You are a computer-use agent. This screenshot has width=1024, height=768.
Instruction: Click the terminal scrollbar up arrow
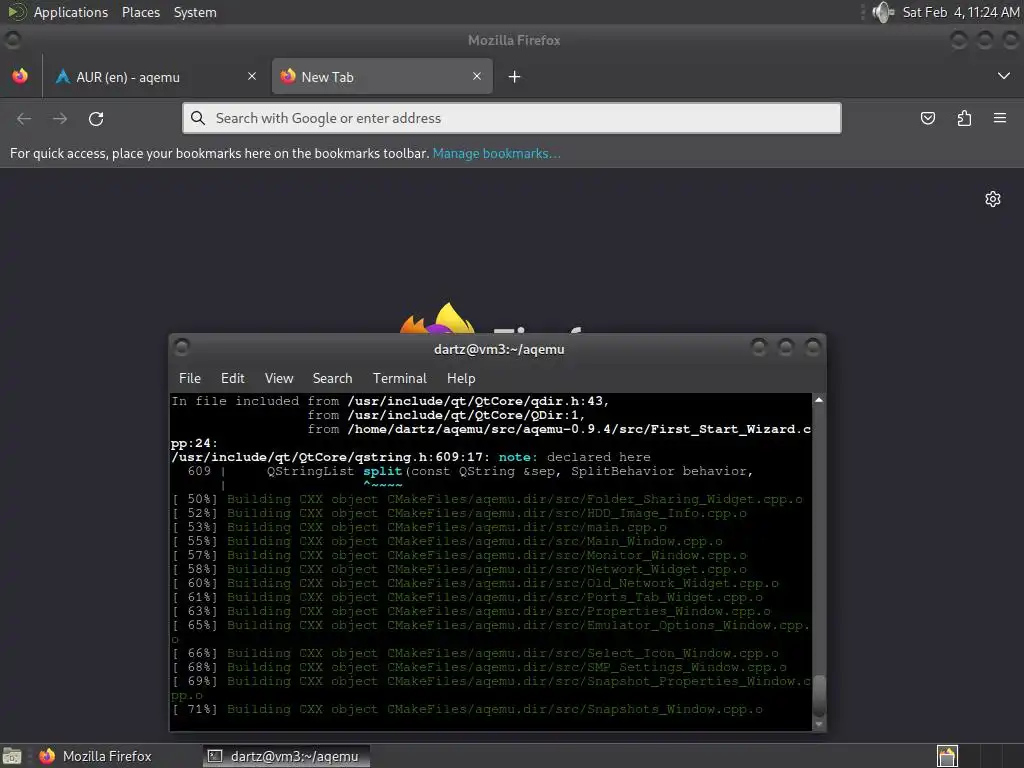point(819,400)
